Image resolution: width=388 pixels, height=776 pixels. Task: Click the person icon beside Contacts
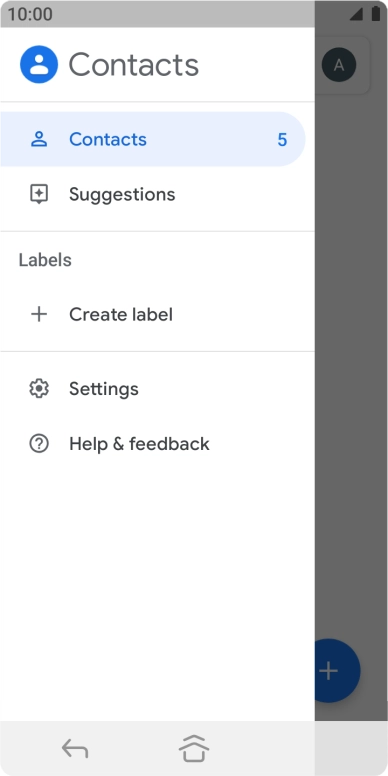39,140
